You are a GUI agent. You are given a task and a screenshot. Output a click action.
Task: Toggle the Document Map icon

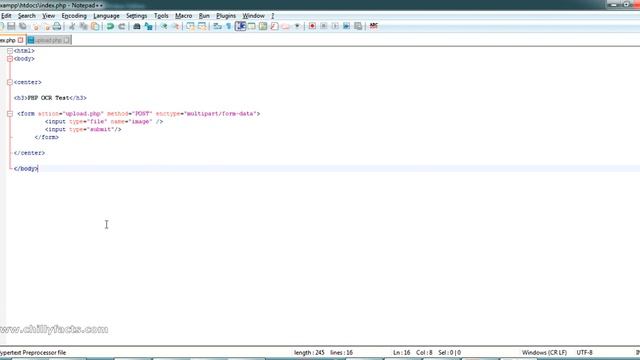[x=263, y=26]
